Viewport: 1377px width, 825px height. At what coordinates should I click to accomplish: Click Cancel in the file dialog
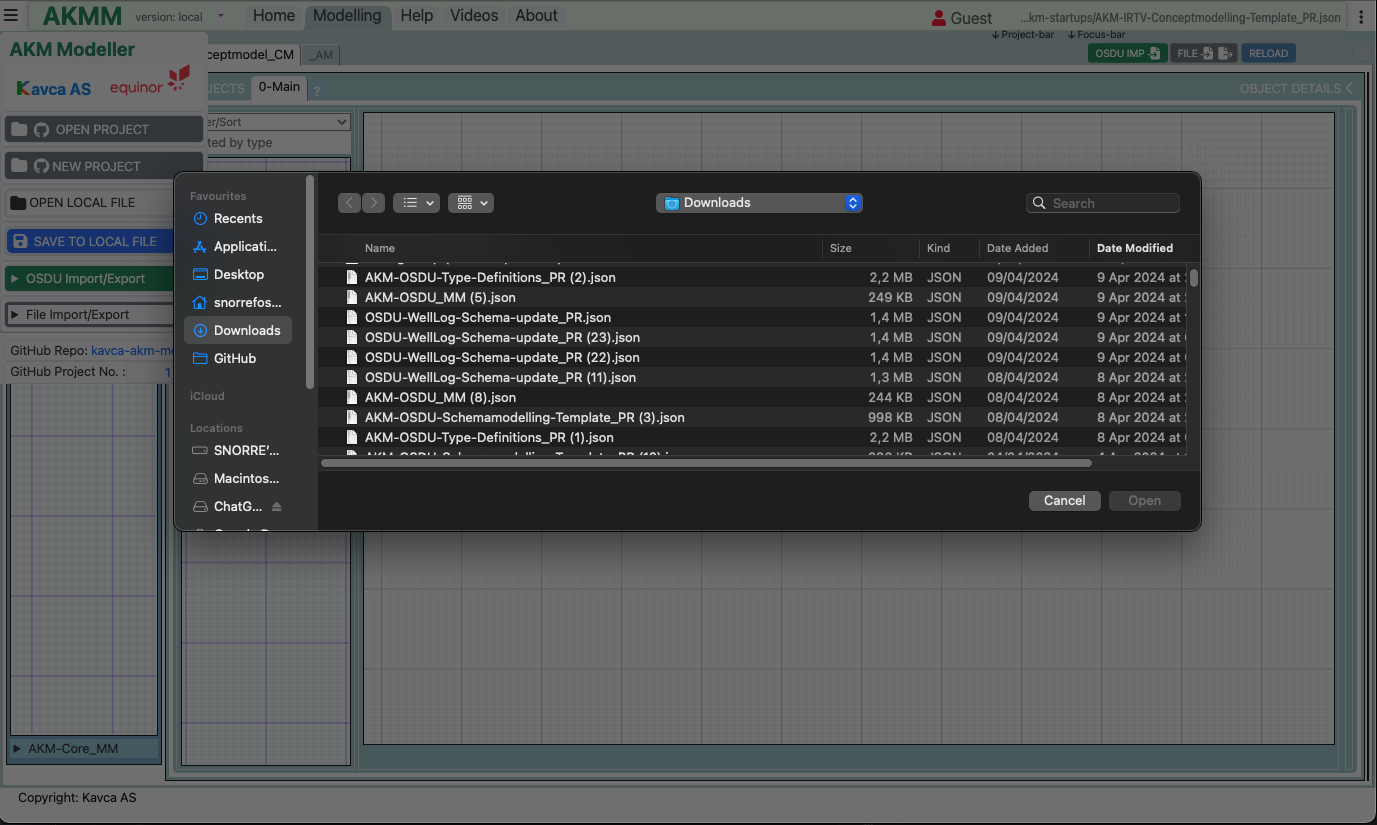coord(1065,501)
